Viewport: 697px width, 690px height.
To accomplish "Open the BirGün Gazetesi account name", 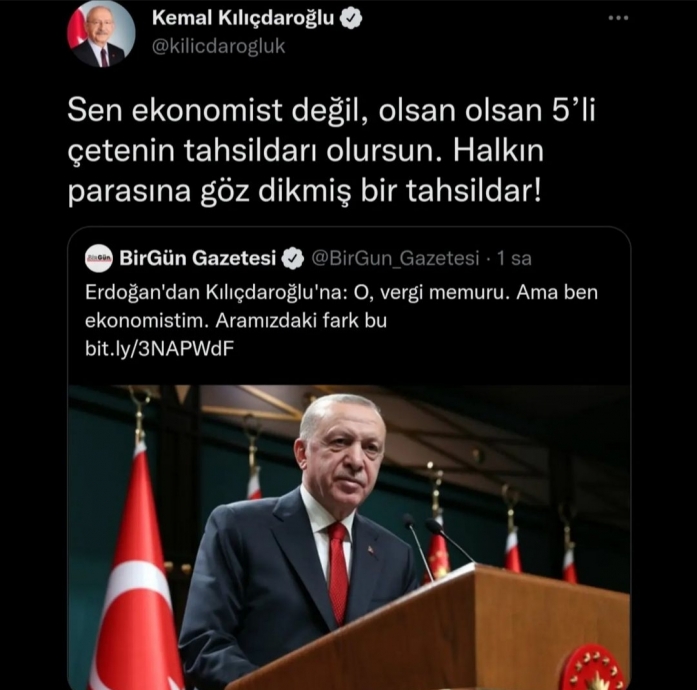I will pyautogui.click(x=198, y=258).
